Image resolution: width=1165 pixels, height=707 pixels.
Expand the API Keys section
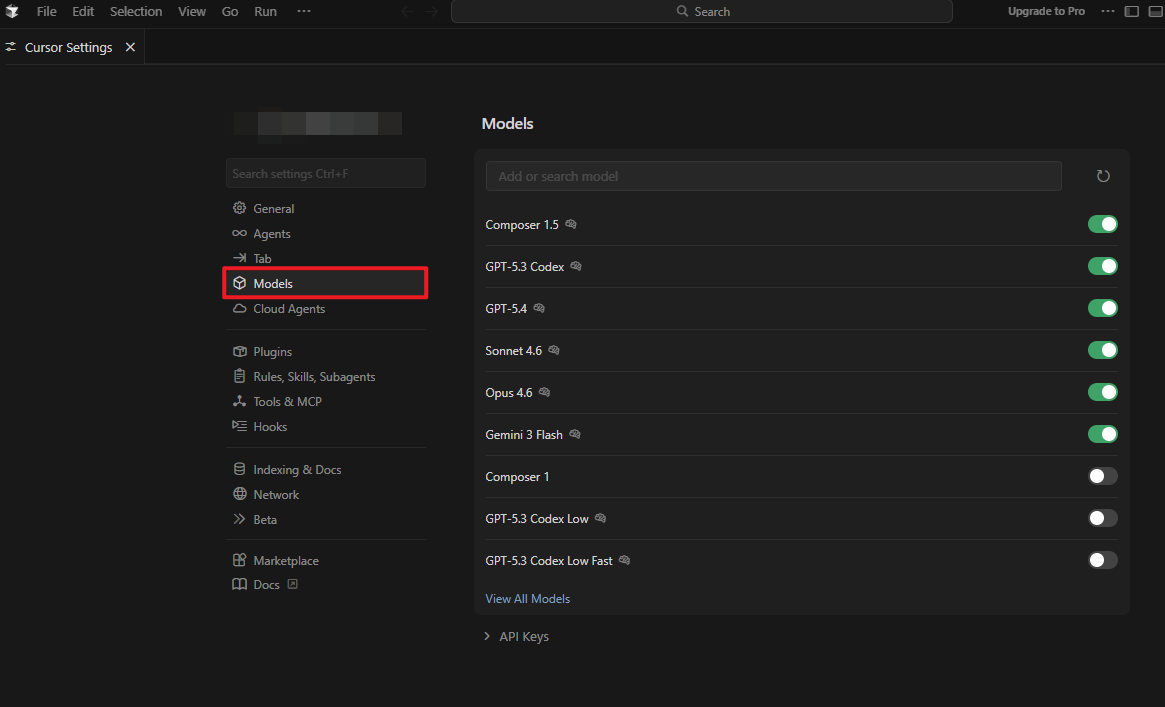pyautogui.click(x=516, y=636)
